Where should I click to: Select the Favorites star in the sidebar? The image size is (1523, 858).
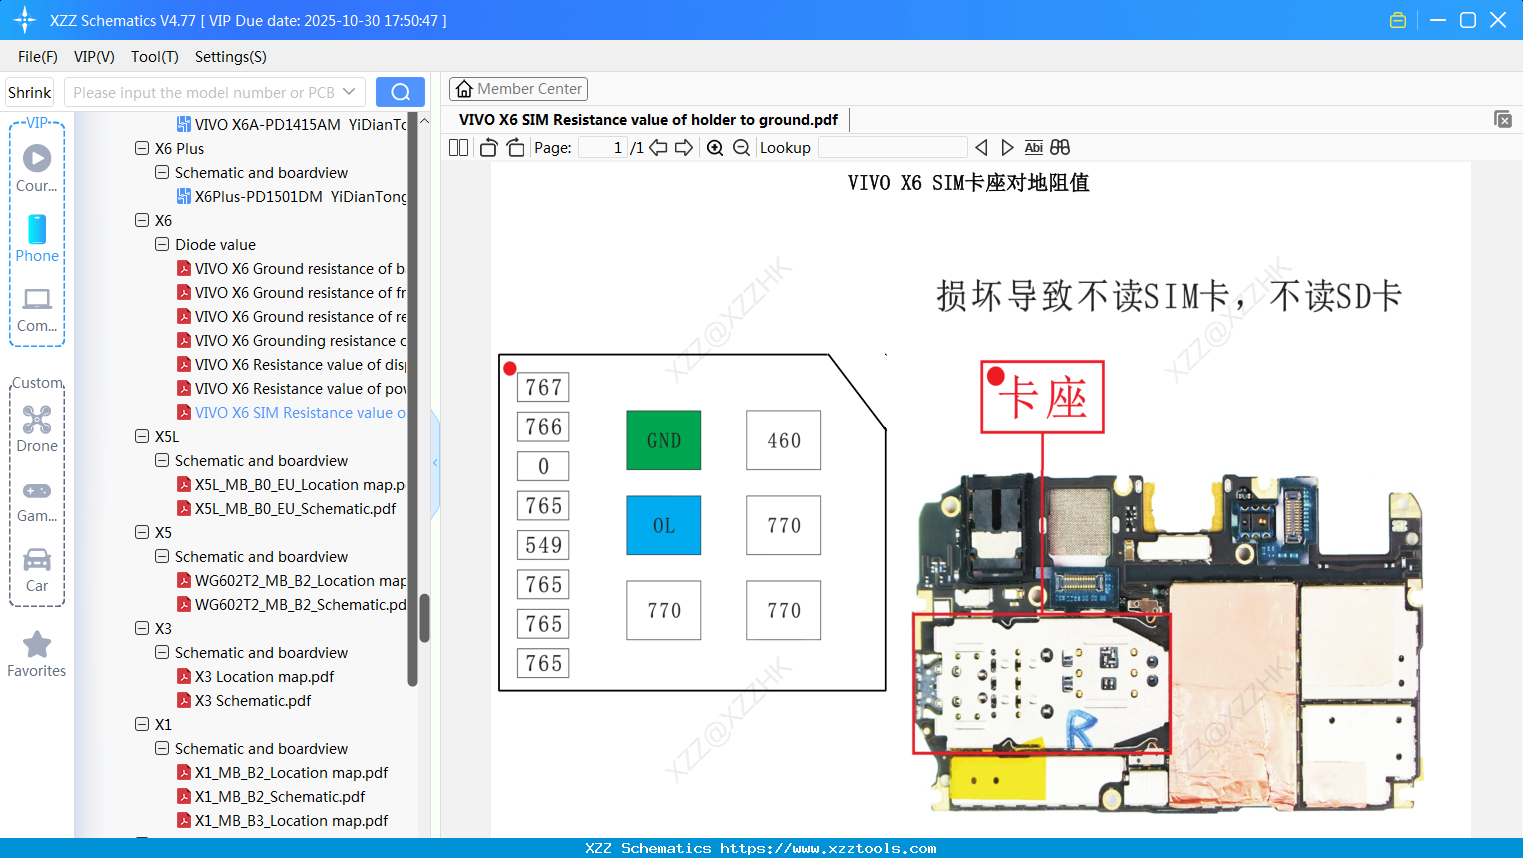point(36,650)
